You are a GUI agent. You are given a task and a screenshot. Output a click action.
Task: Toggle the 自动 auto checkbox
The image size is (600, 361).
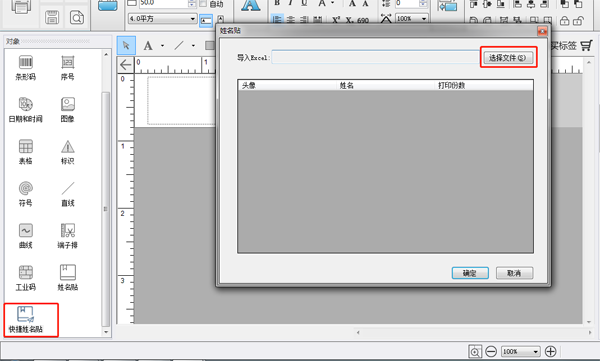[x=203, y=4]
